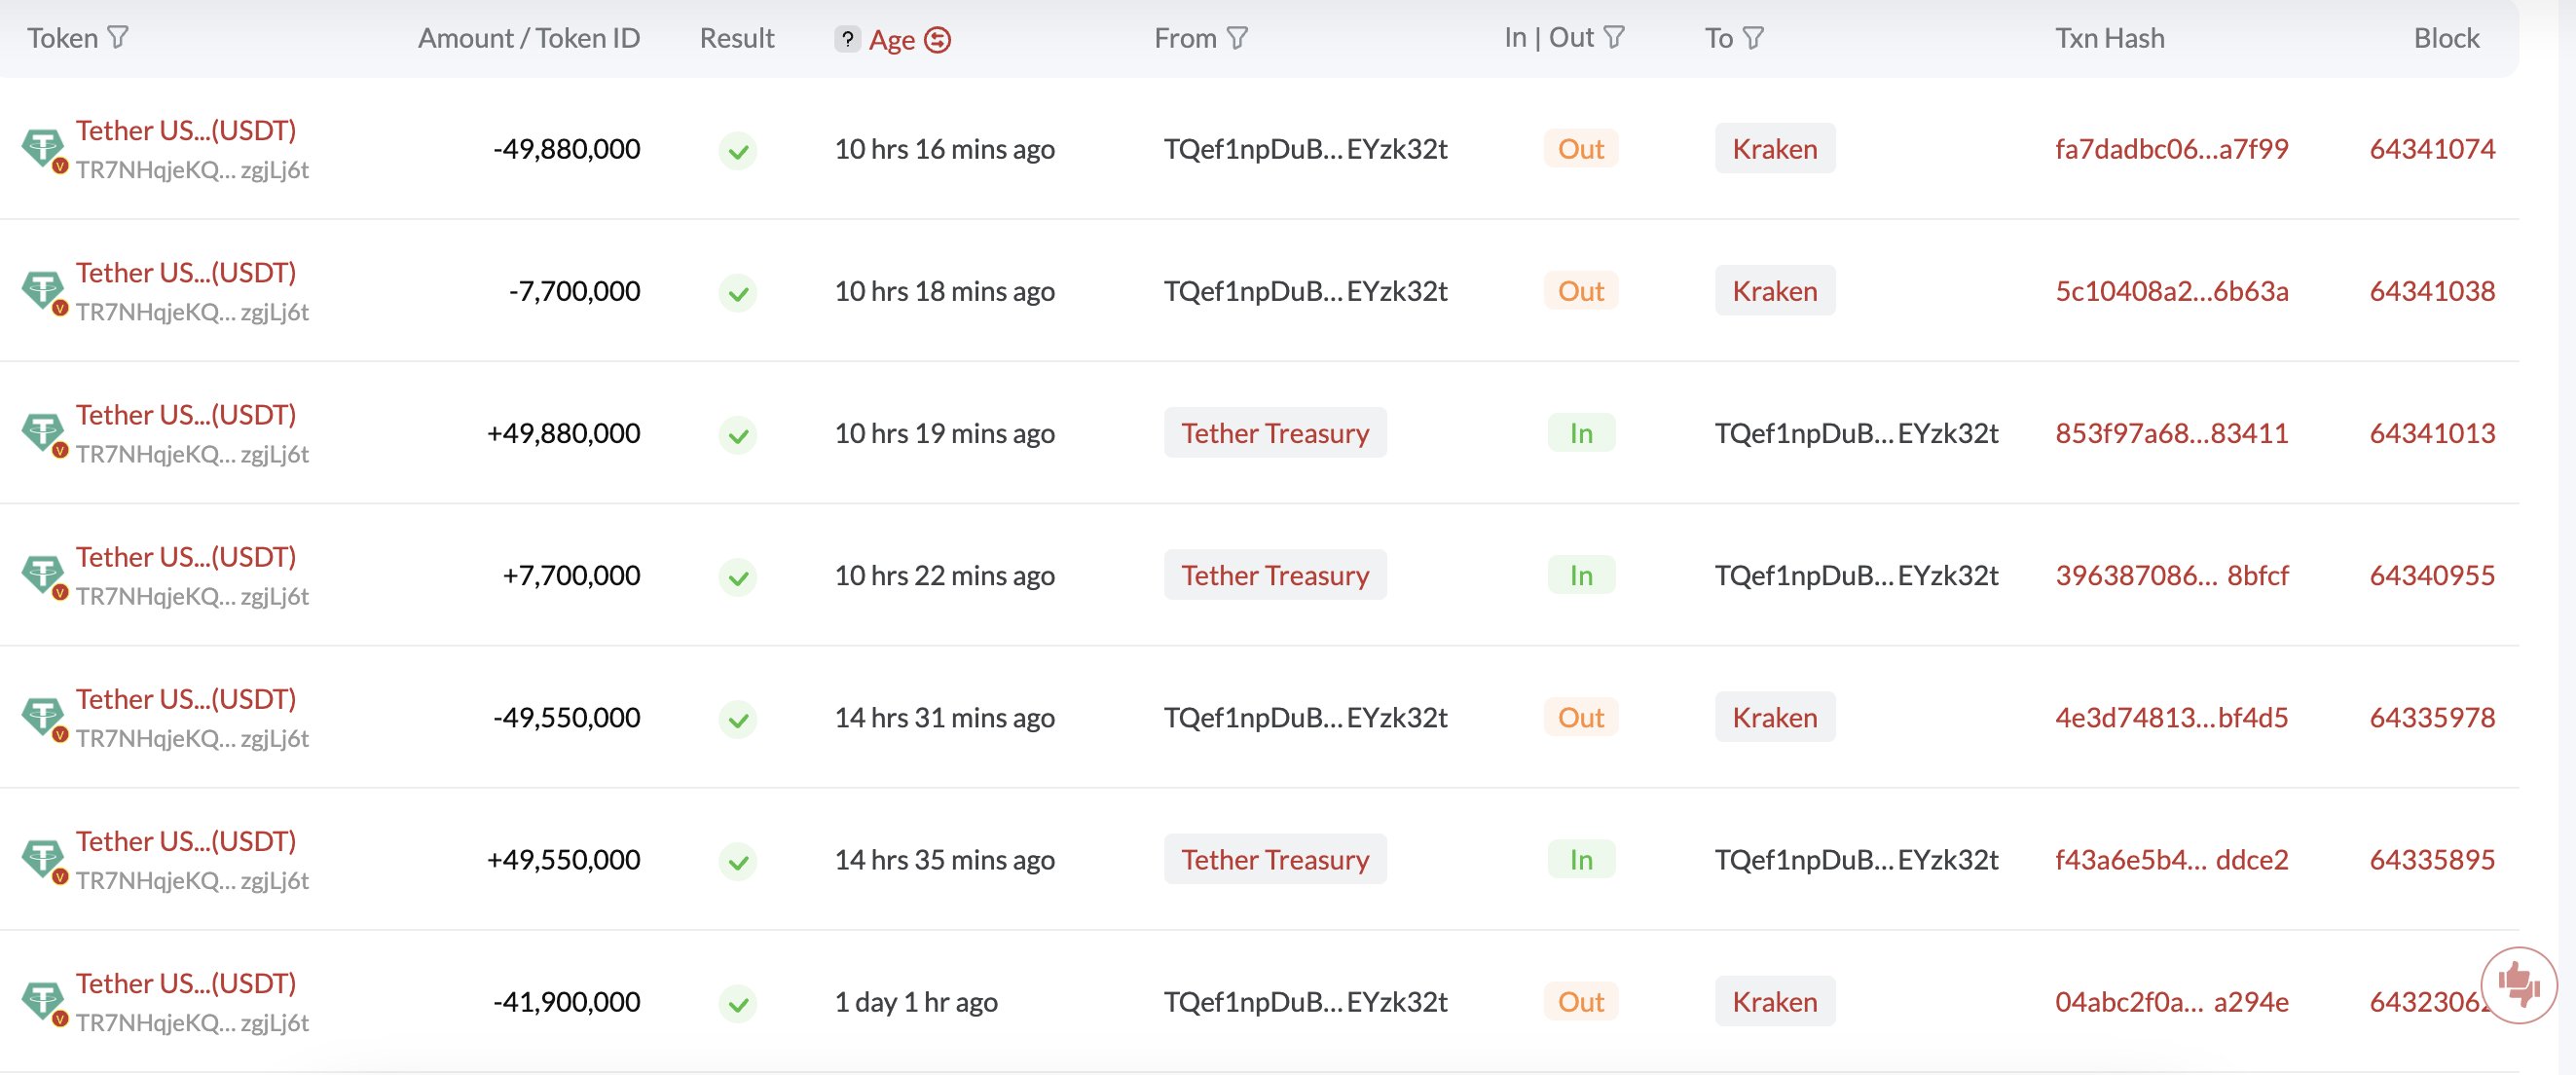The height and width of the screenshot is (1075, 2576).
Task: Click the Kraken label in the -49,550,000 row
Action: pyautogui.click(x=1774, y=717)
